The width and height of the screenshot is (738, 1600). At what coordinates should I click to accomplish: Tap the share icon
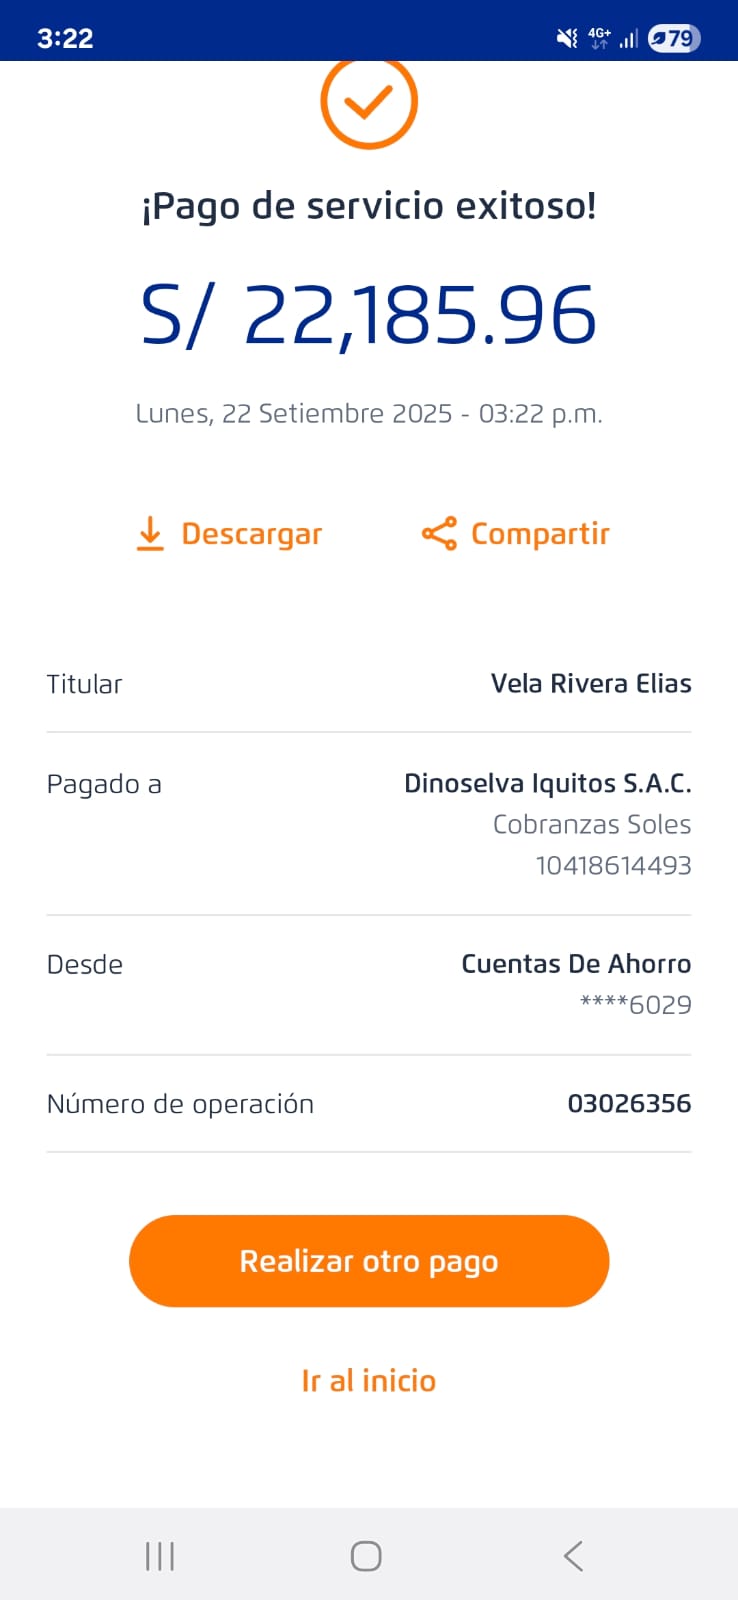pyautogui.click(x=439, y=534)
